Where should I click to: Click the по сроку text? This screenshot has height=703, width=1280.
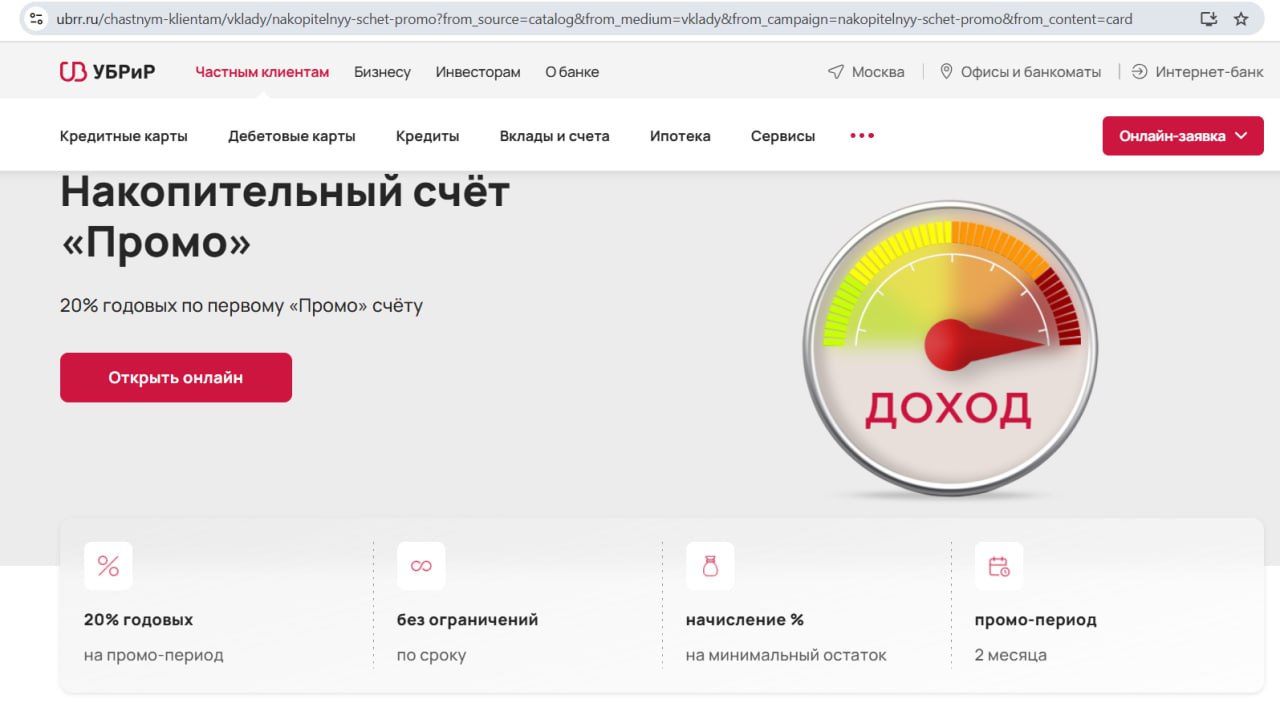tap(431, 656)
